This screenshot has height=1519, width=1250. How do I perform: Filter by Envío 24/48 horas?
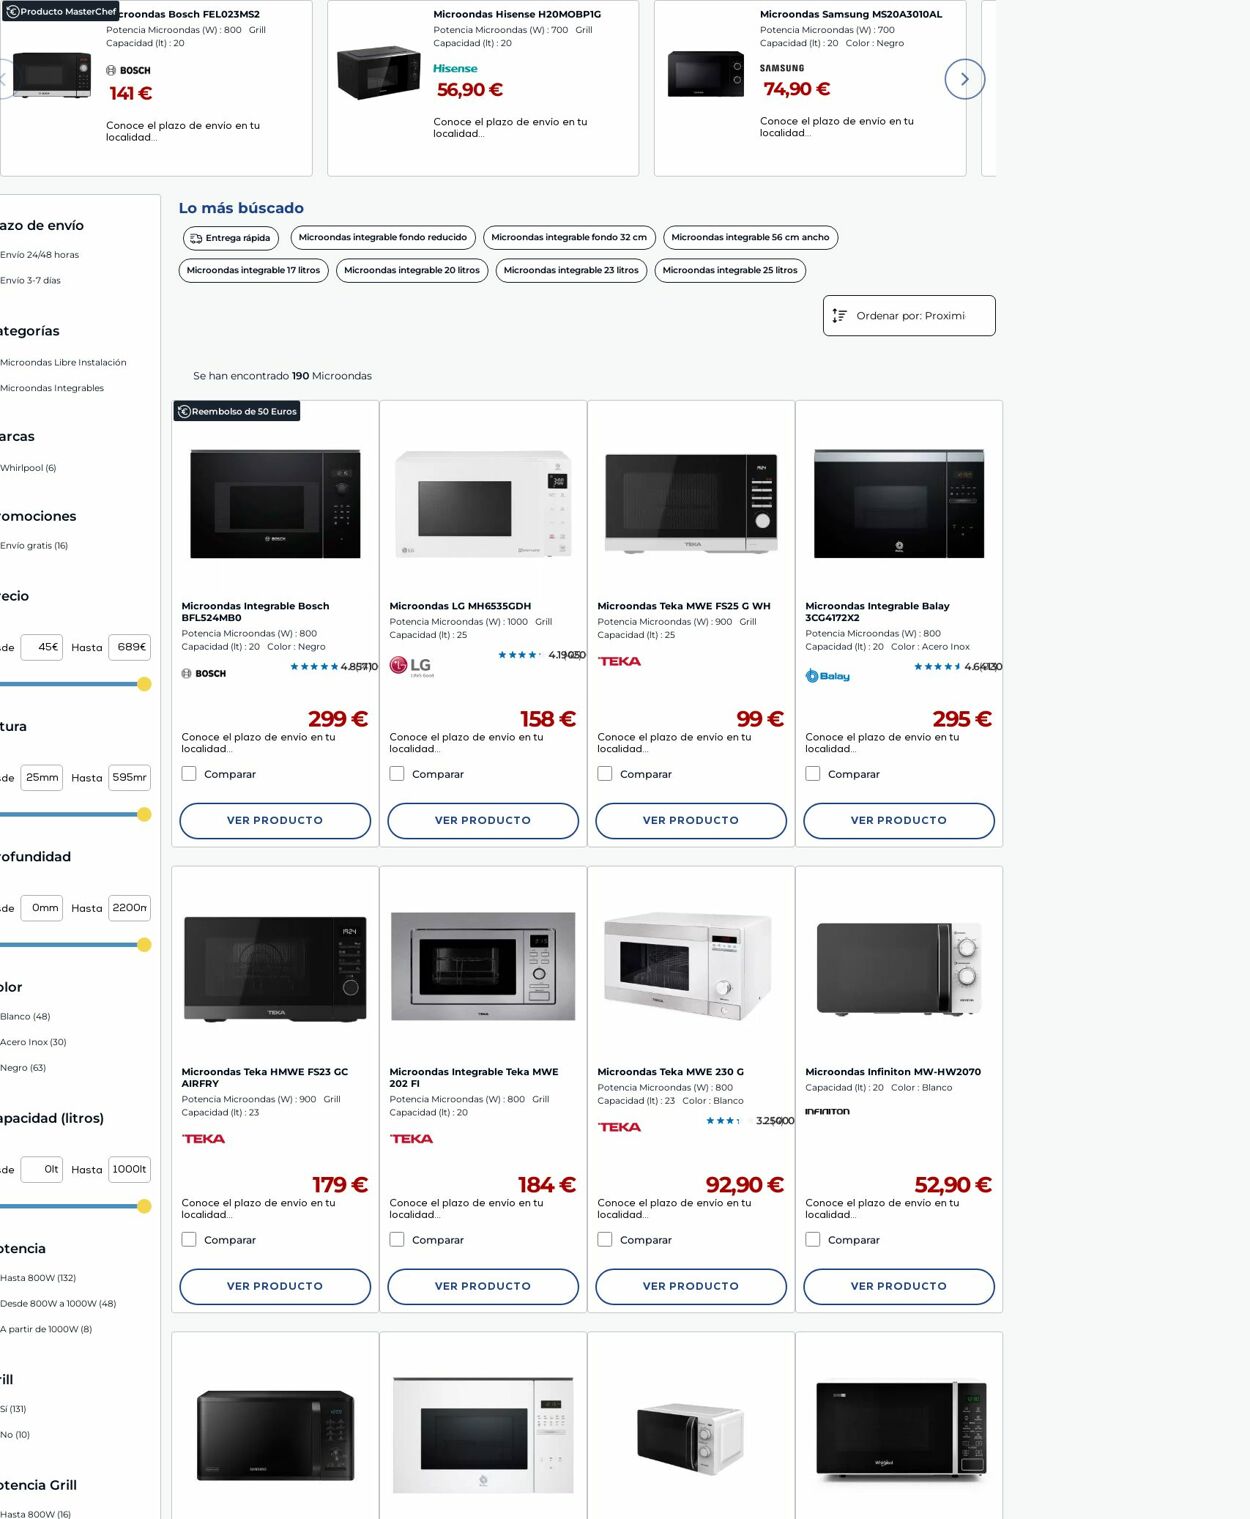(39, 255)
